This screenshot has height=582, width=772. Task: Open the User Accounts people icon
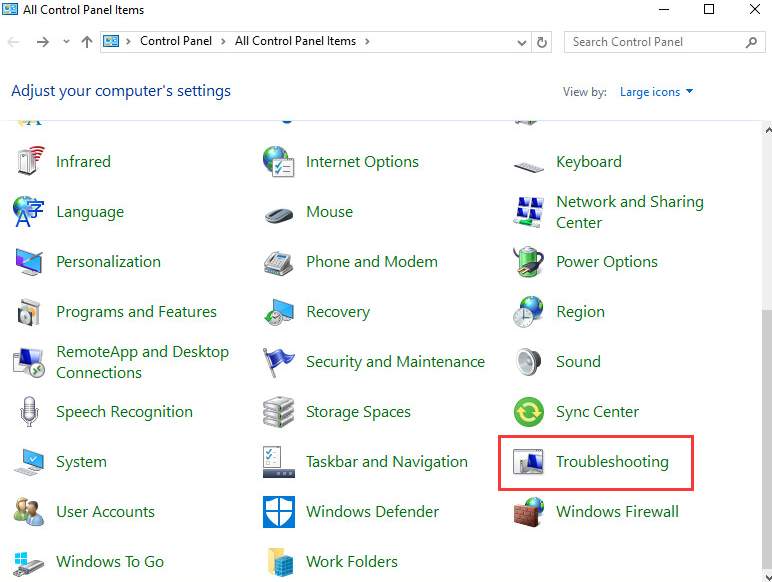pos(29,512)
